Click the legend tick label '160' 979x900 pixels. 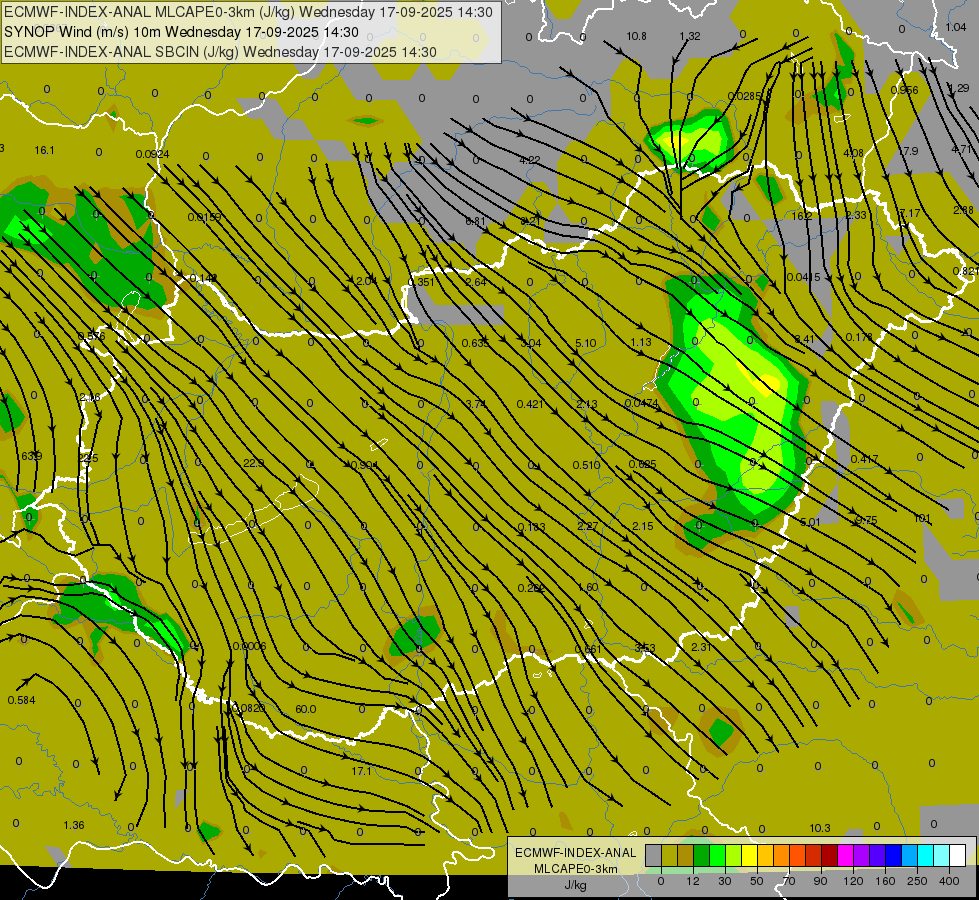coord(885,881)
